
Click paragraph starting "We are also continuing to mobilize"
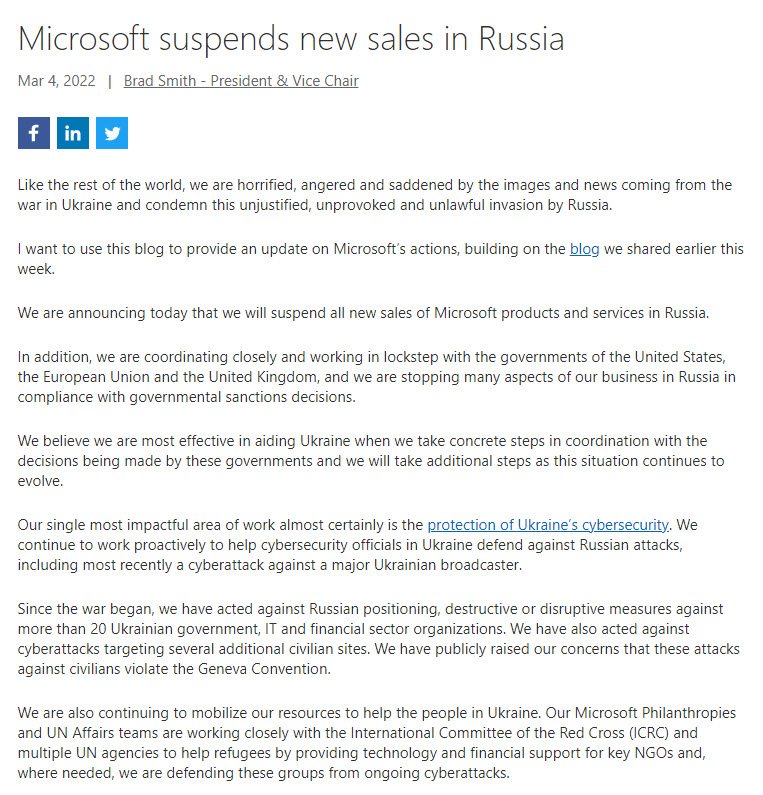(x=377, y=743)
